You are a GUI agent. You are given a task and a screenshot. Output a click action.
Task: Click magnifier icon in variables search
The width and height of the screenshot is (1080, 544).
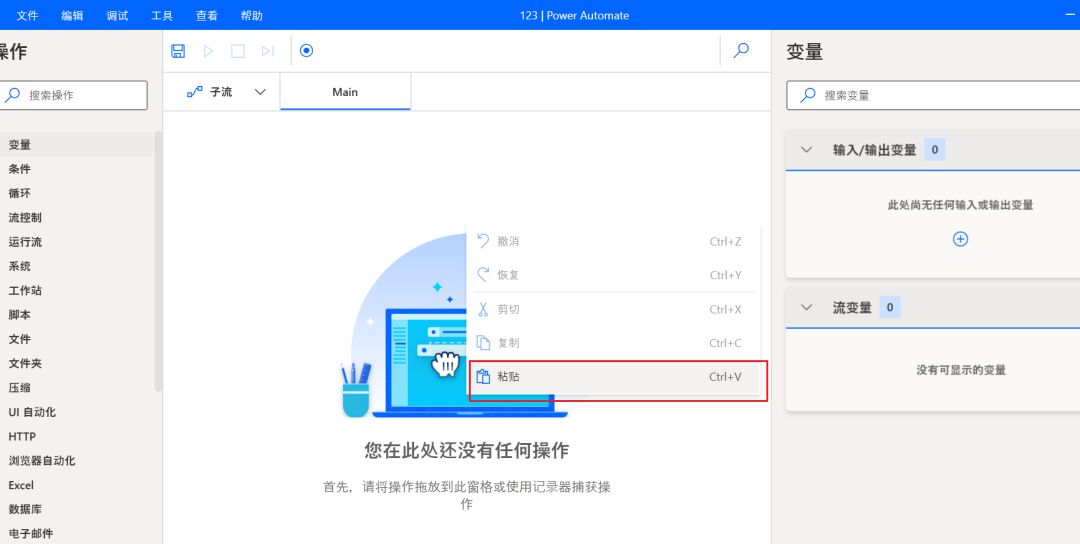(807, 95)
